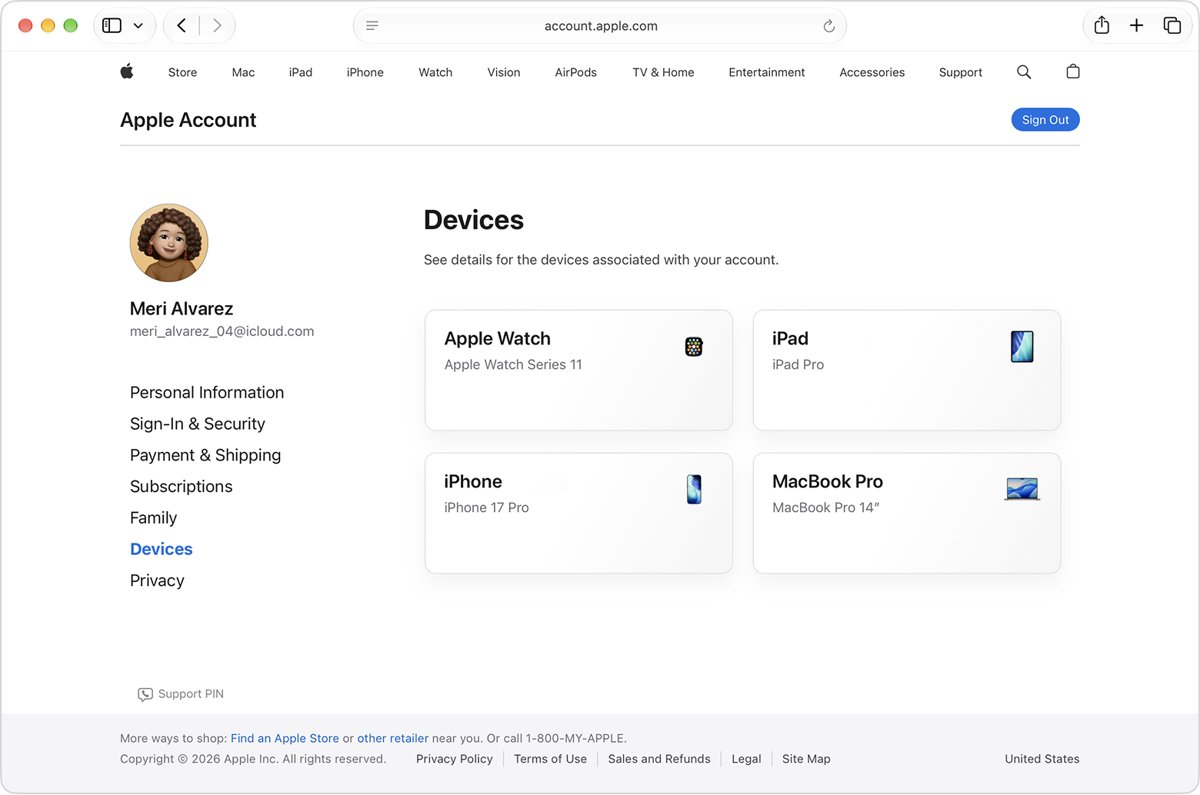Open the Watch menu
The width and height of the screenshot is (1200, 795).
435,72
